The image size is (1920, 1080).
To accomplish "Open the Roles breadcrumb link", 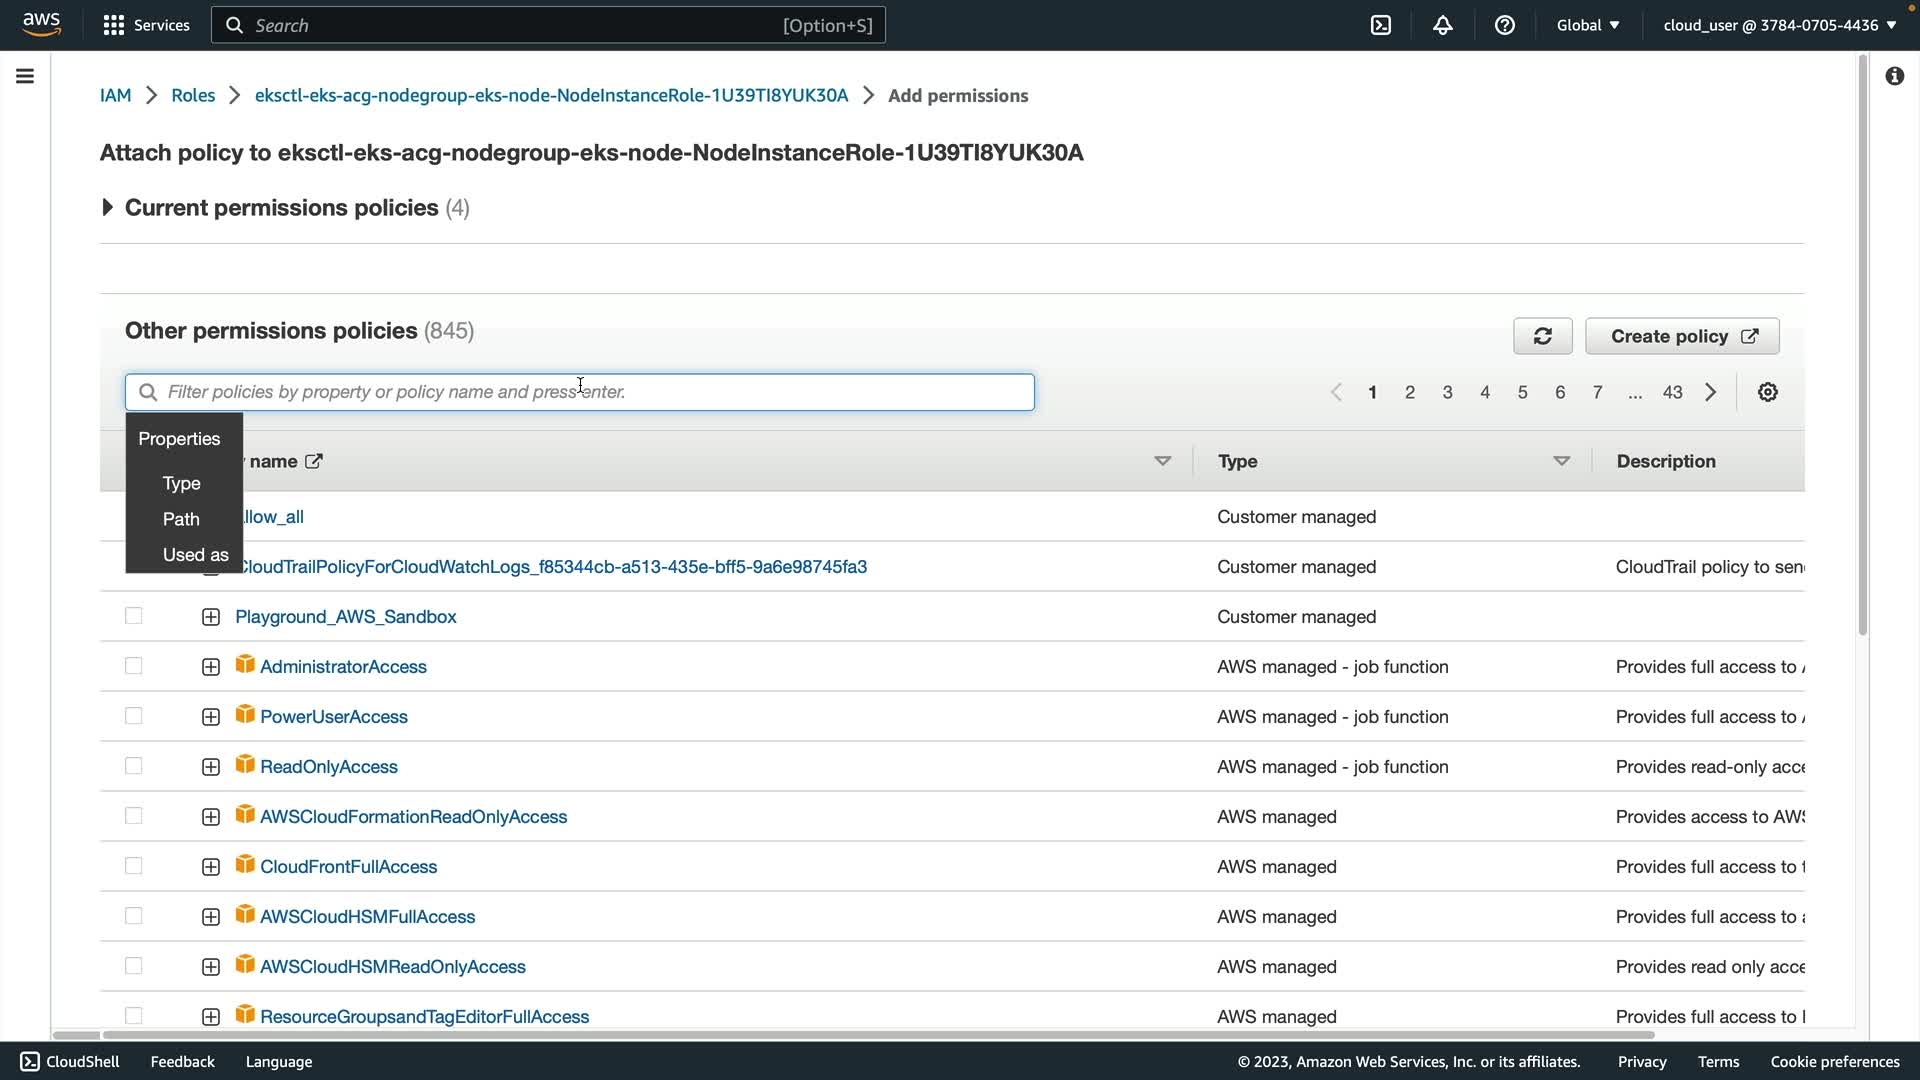I will pyautogui.click(x=193, y=95).
